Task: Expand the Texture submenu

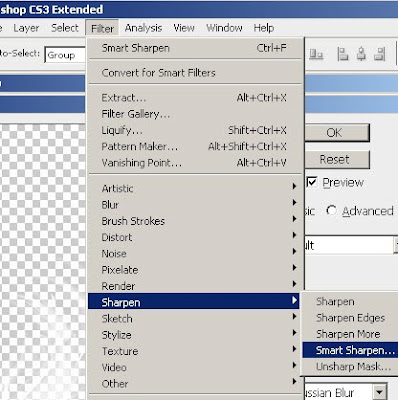Action: 194,351
